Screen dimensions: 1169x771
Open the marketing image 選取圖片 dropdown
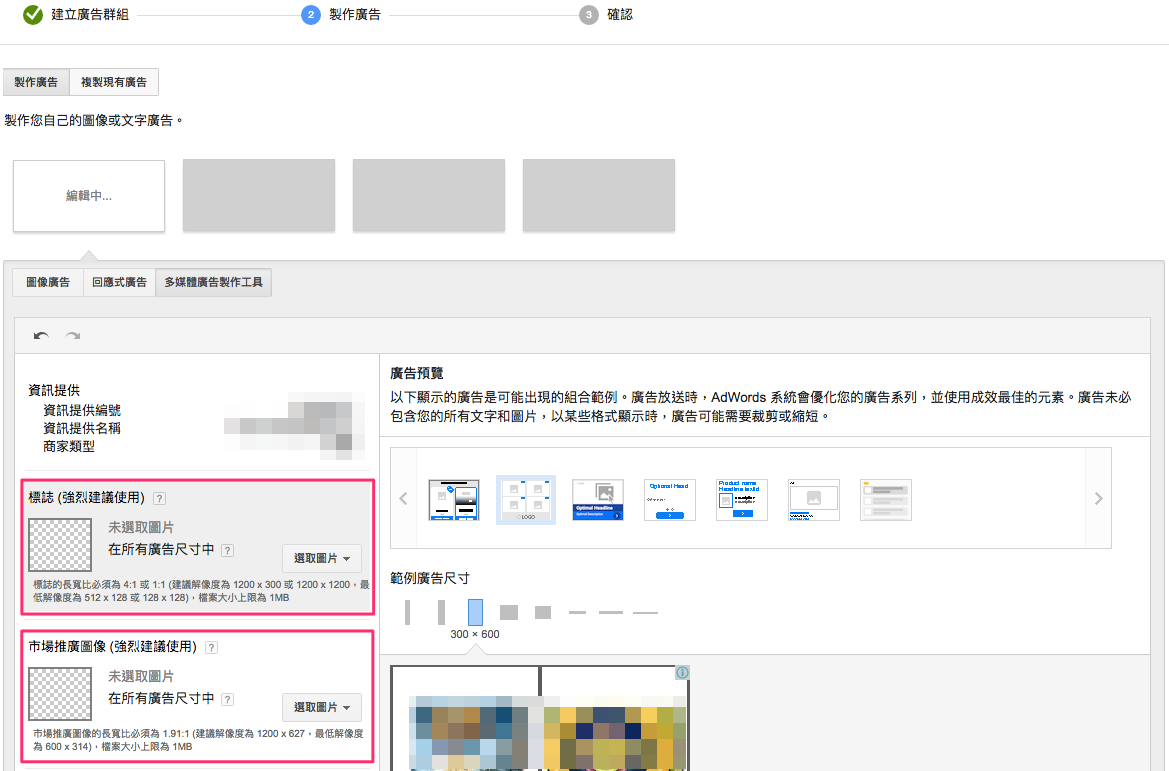[321, 707]
